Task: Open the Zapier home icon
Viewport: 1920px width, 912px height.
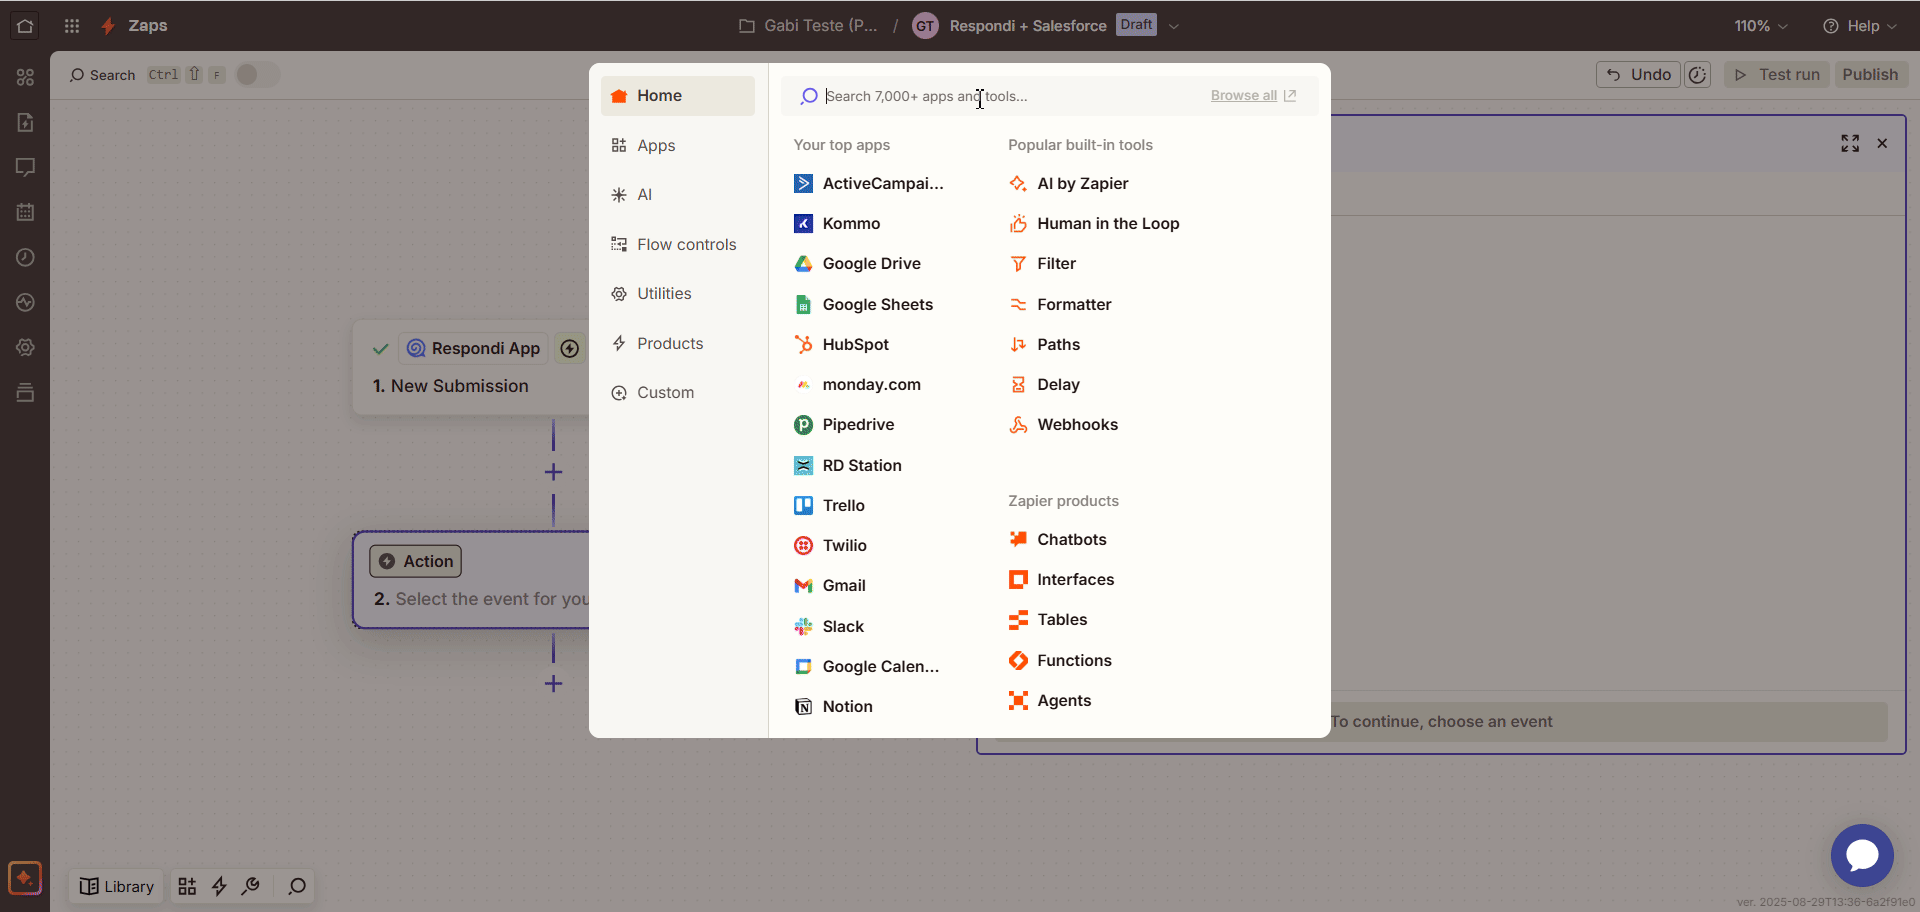Action: click(25, 26)
